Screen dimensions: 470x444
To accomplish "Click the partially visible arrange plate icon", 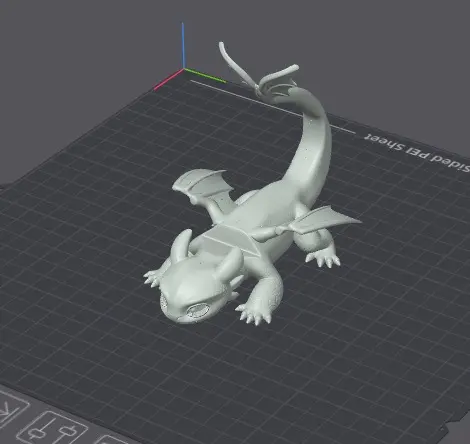I will coord(12,410).
